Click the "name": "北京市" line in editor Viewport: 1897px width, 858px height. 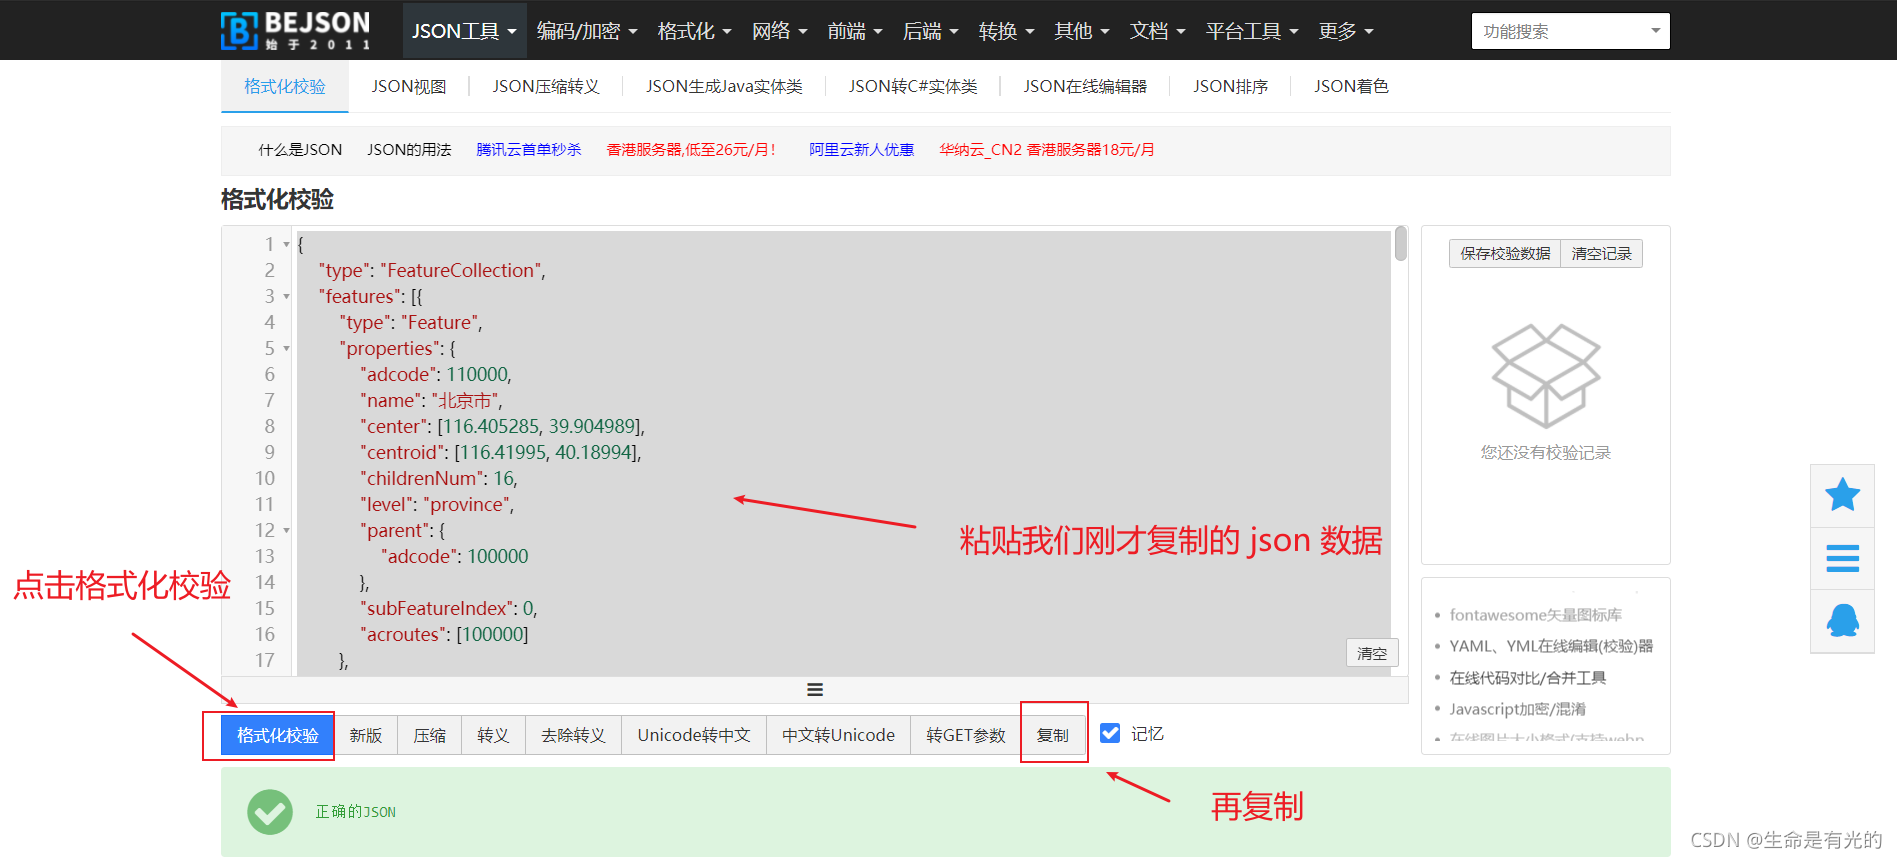pyautogui.click(x=431, y=400)
